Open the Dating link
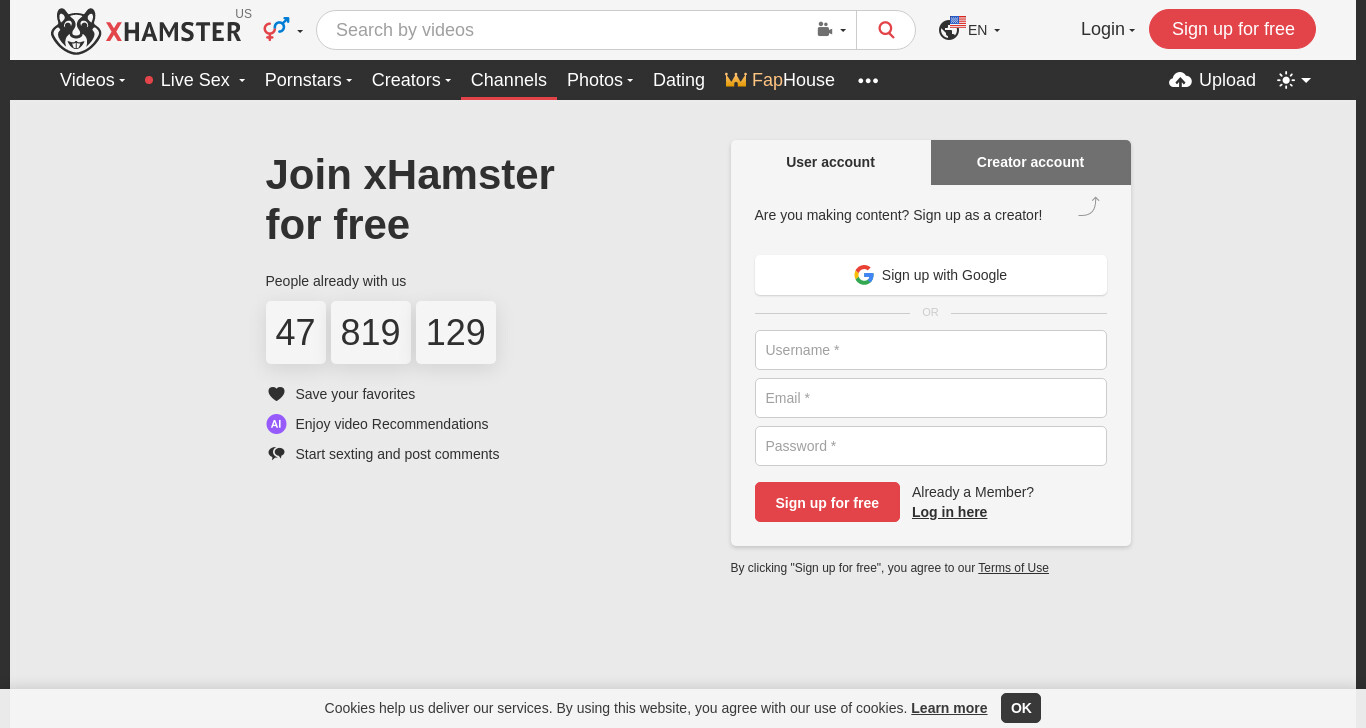The width and height of the screenshot is (1366, 728). tap(679, 80)
